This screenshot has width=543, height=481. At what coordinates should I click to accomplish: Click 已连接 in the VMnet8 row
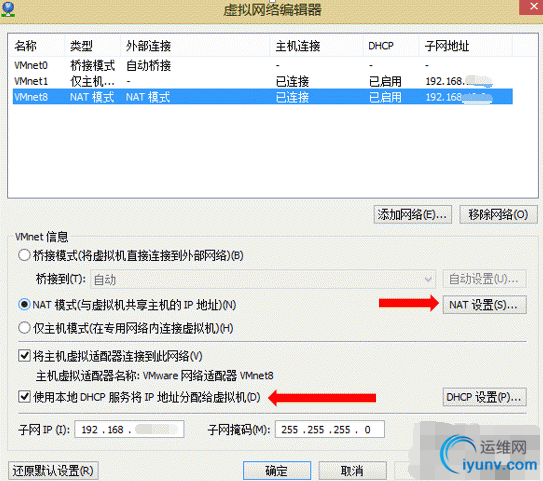(x=292, y=97)
